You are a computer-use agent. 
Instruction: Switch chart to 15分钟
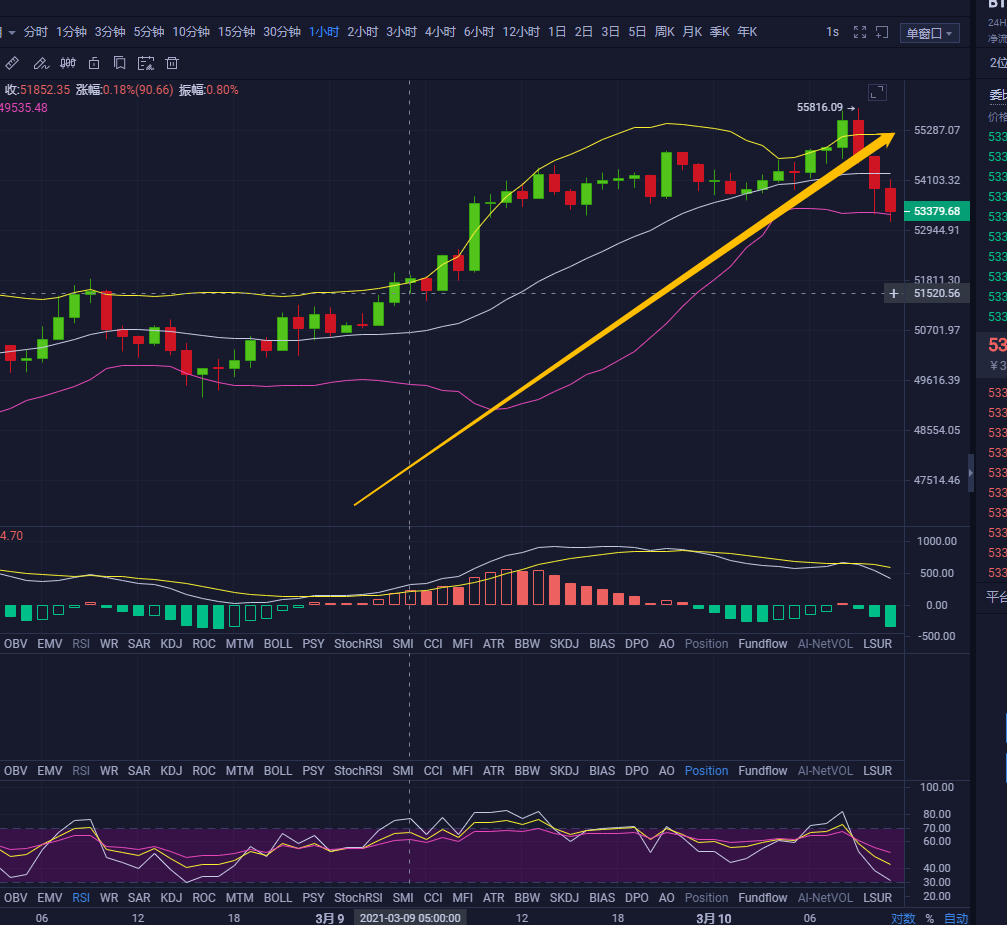pos(236,32)
